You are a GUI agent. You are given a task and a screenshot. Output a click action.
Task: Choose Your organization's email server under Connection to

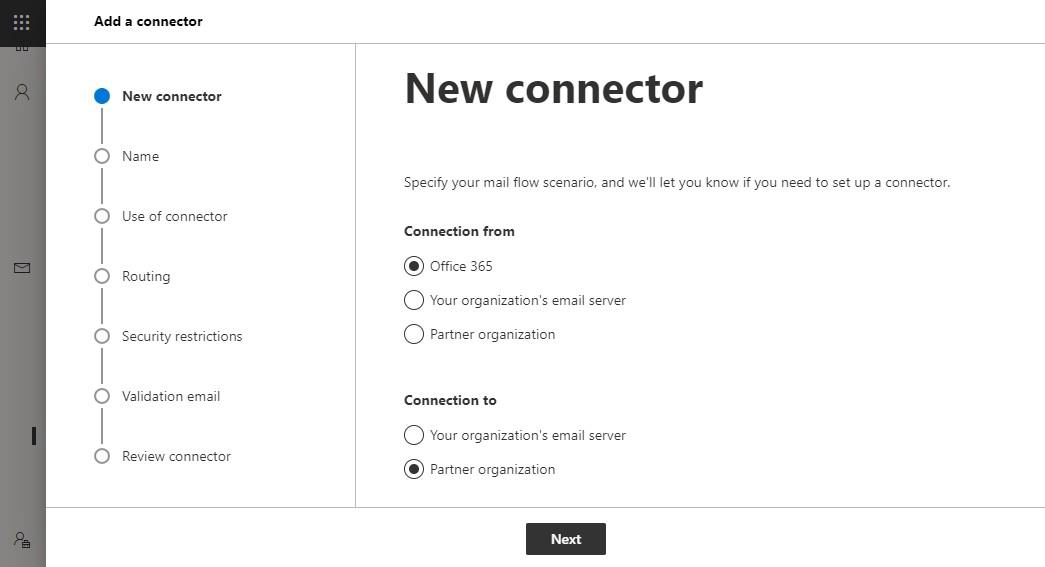pyautogui.click(x=414, y=435)
